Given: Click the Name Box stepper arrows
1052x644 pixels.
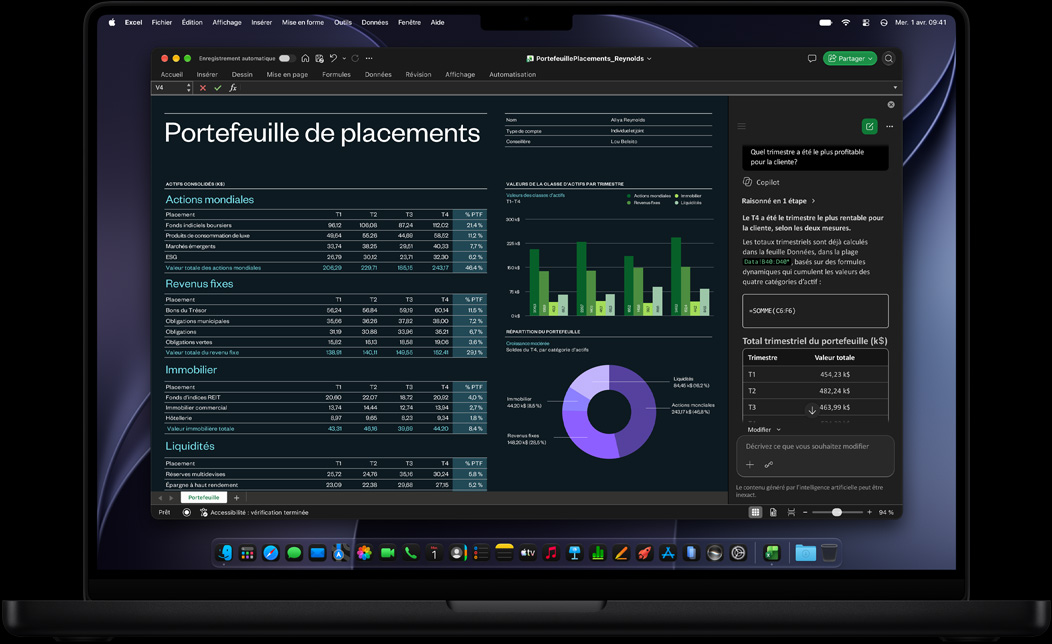Looking at the screenshot, I should [x=189, y=88].
